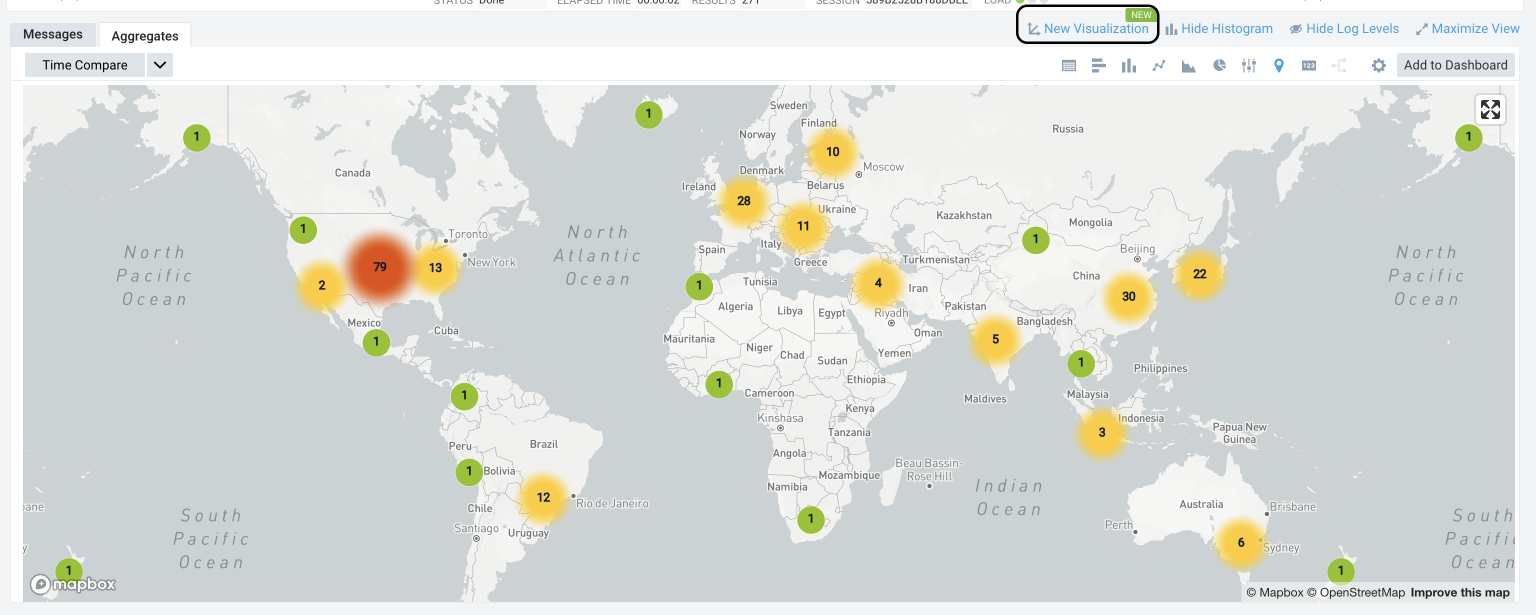Image resolution: width=1536 pixels, height=615 pixels.
Task: Toggle Hide Histogram
Action: click(x=1219, y=29)
